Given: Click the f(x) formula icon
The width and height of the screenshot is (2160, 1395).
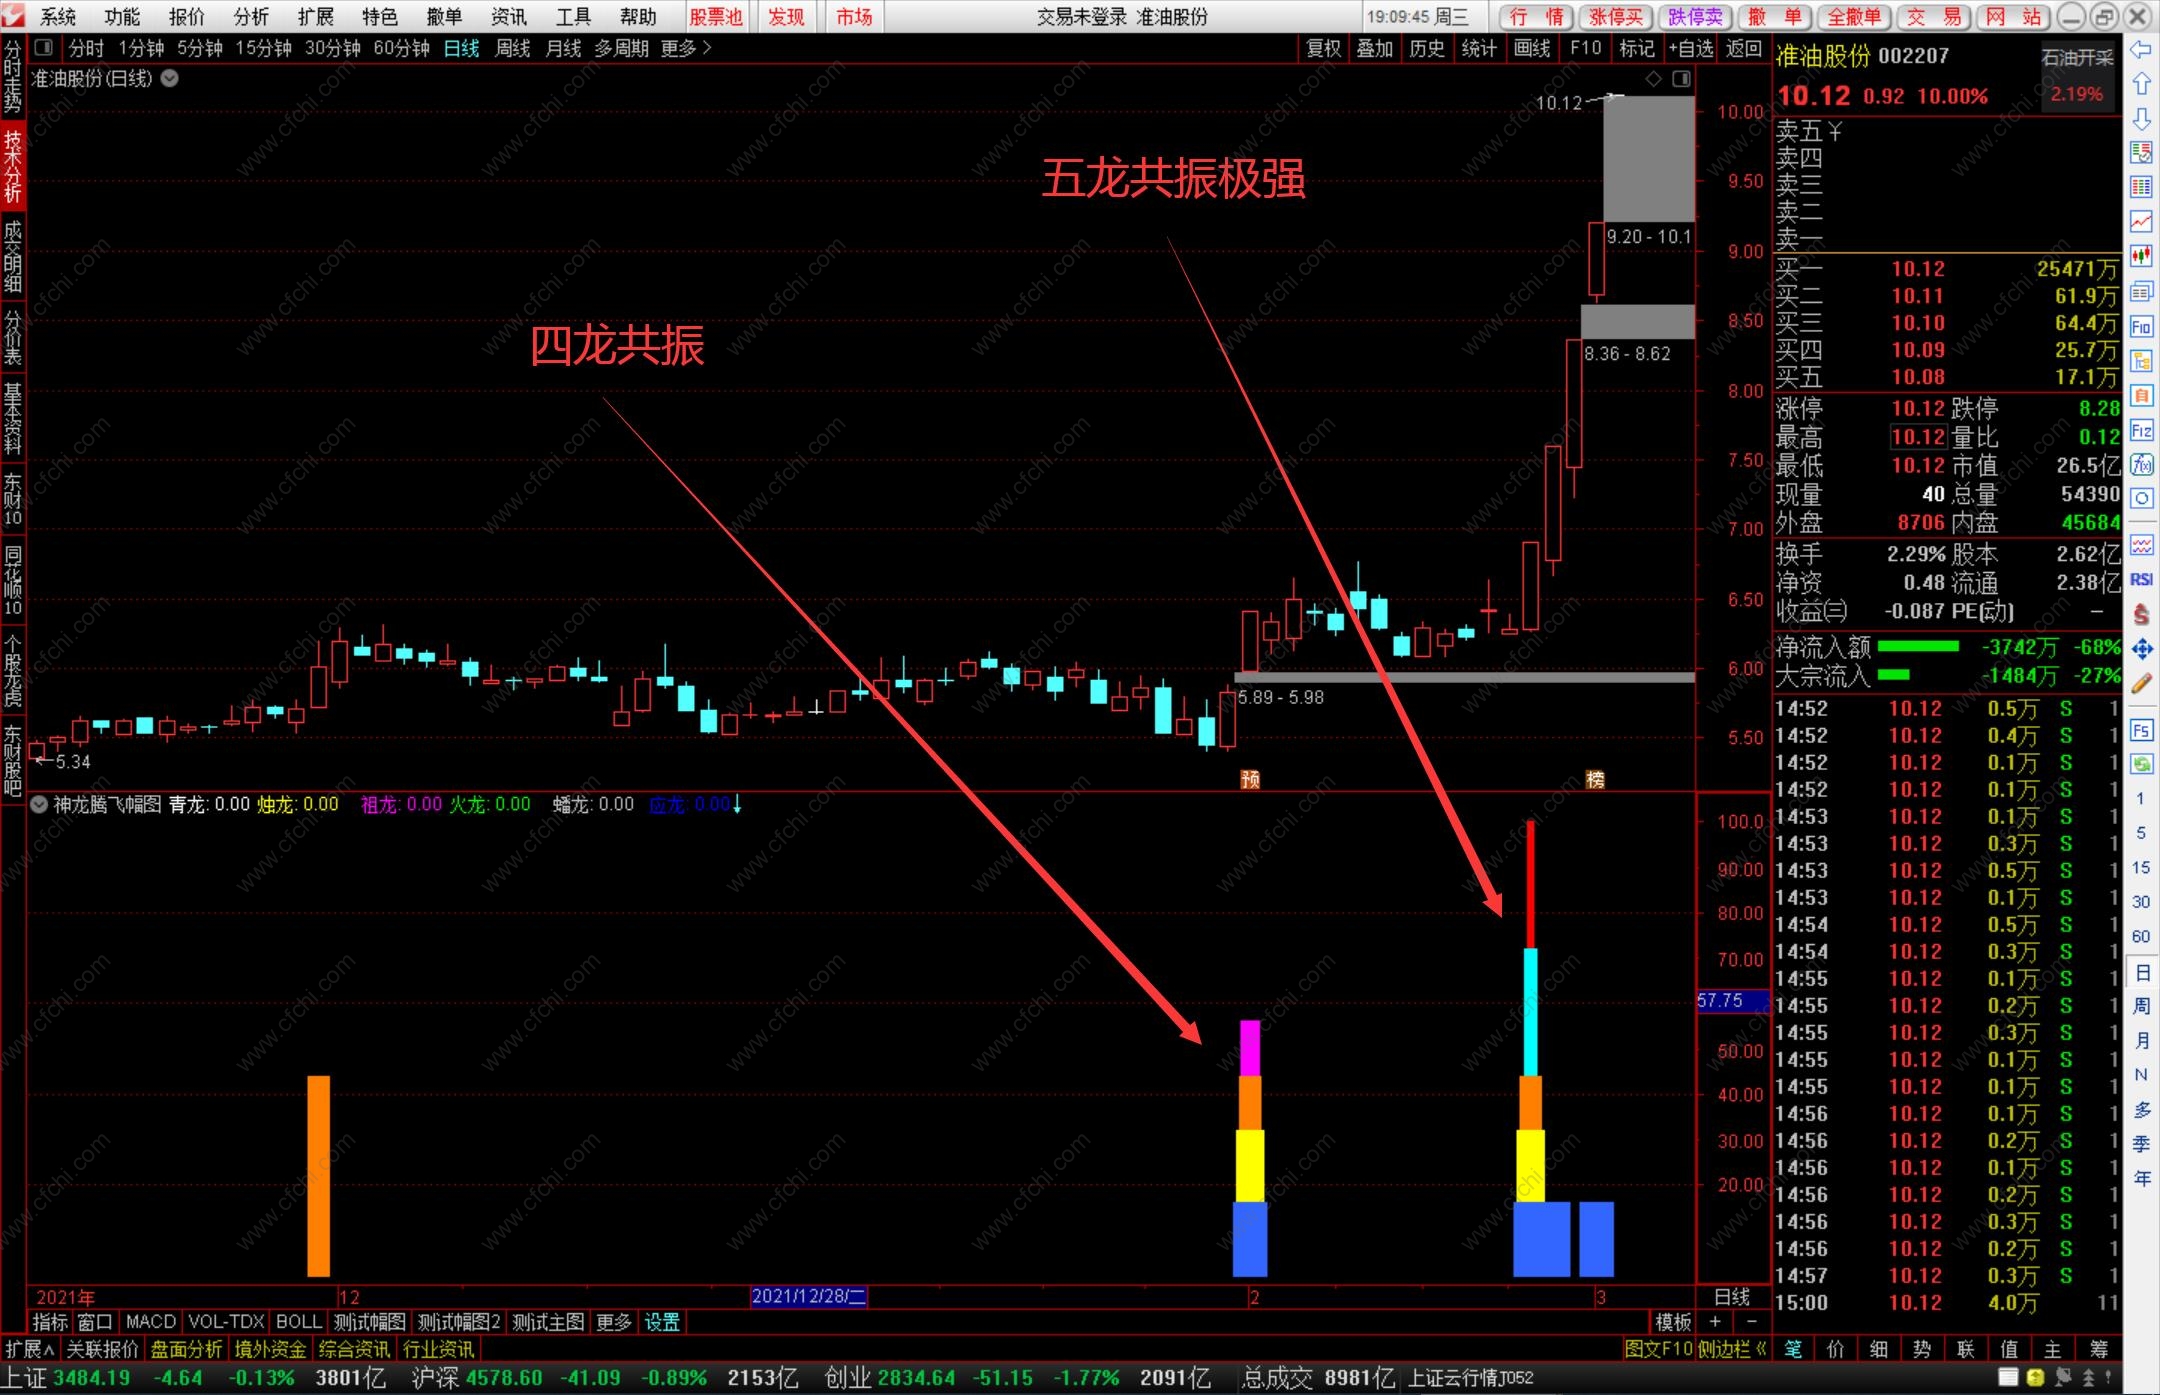Looking at the screenshot, I should 2141,465.
